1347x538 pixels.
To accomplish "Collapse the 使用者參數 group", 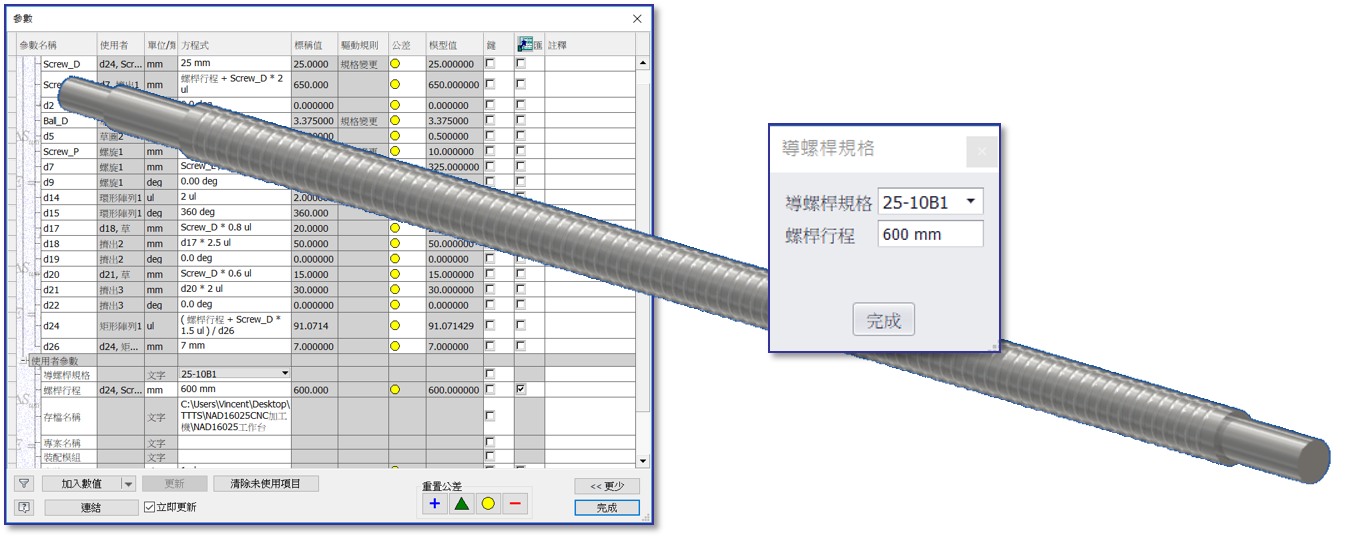I will tap(25, 361).
